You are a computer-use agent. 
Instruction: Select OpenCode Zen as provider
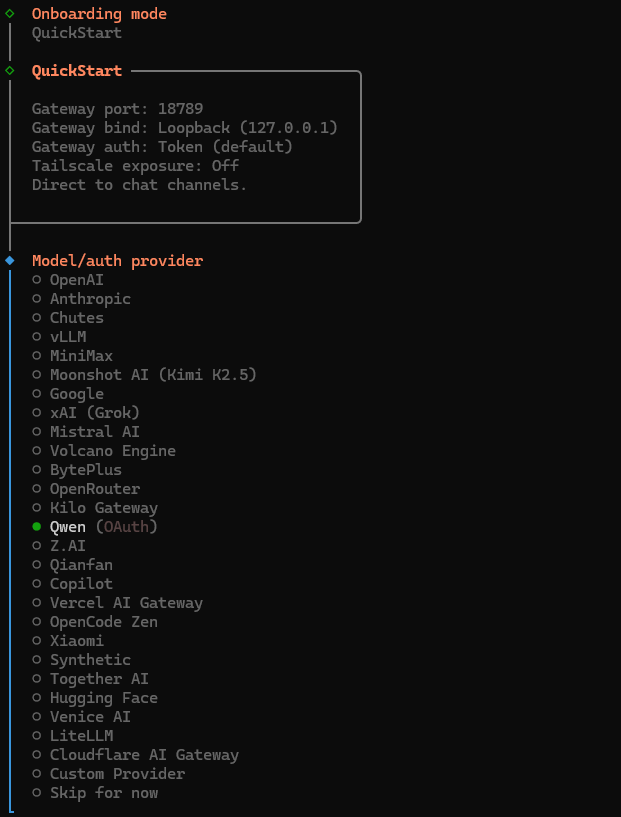[x=95, y=622]
